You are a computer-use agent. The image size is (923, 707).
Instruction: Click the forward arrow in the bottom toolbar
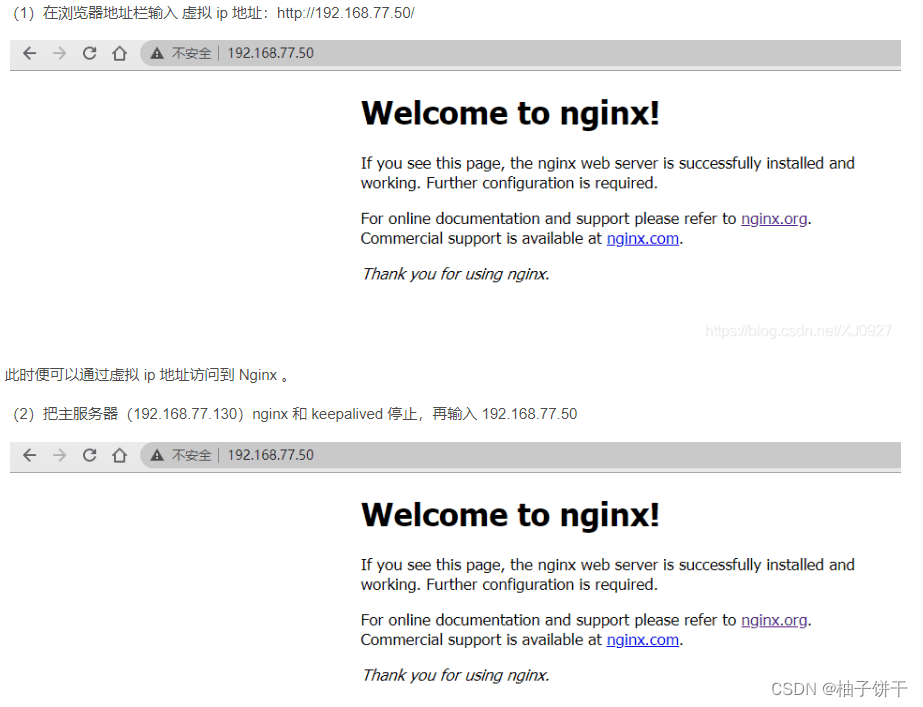pyautogui.click(x=59, y=455)
